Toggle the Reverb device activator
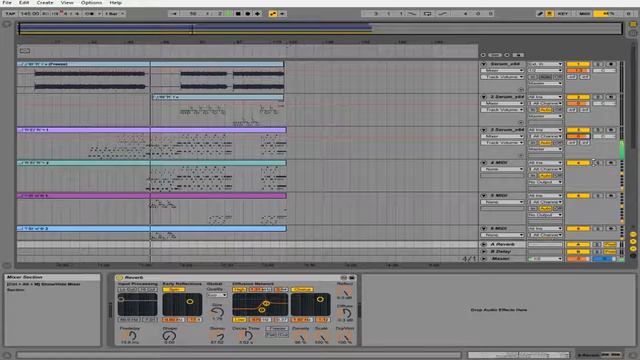The image size is (640, 360). [x=120, y=278]
